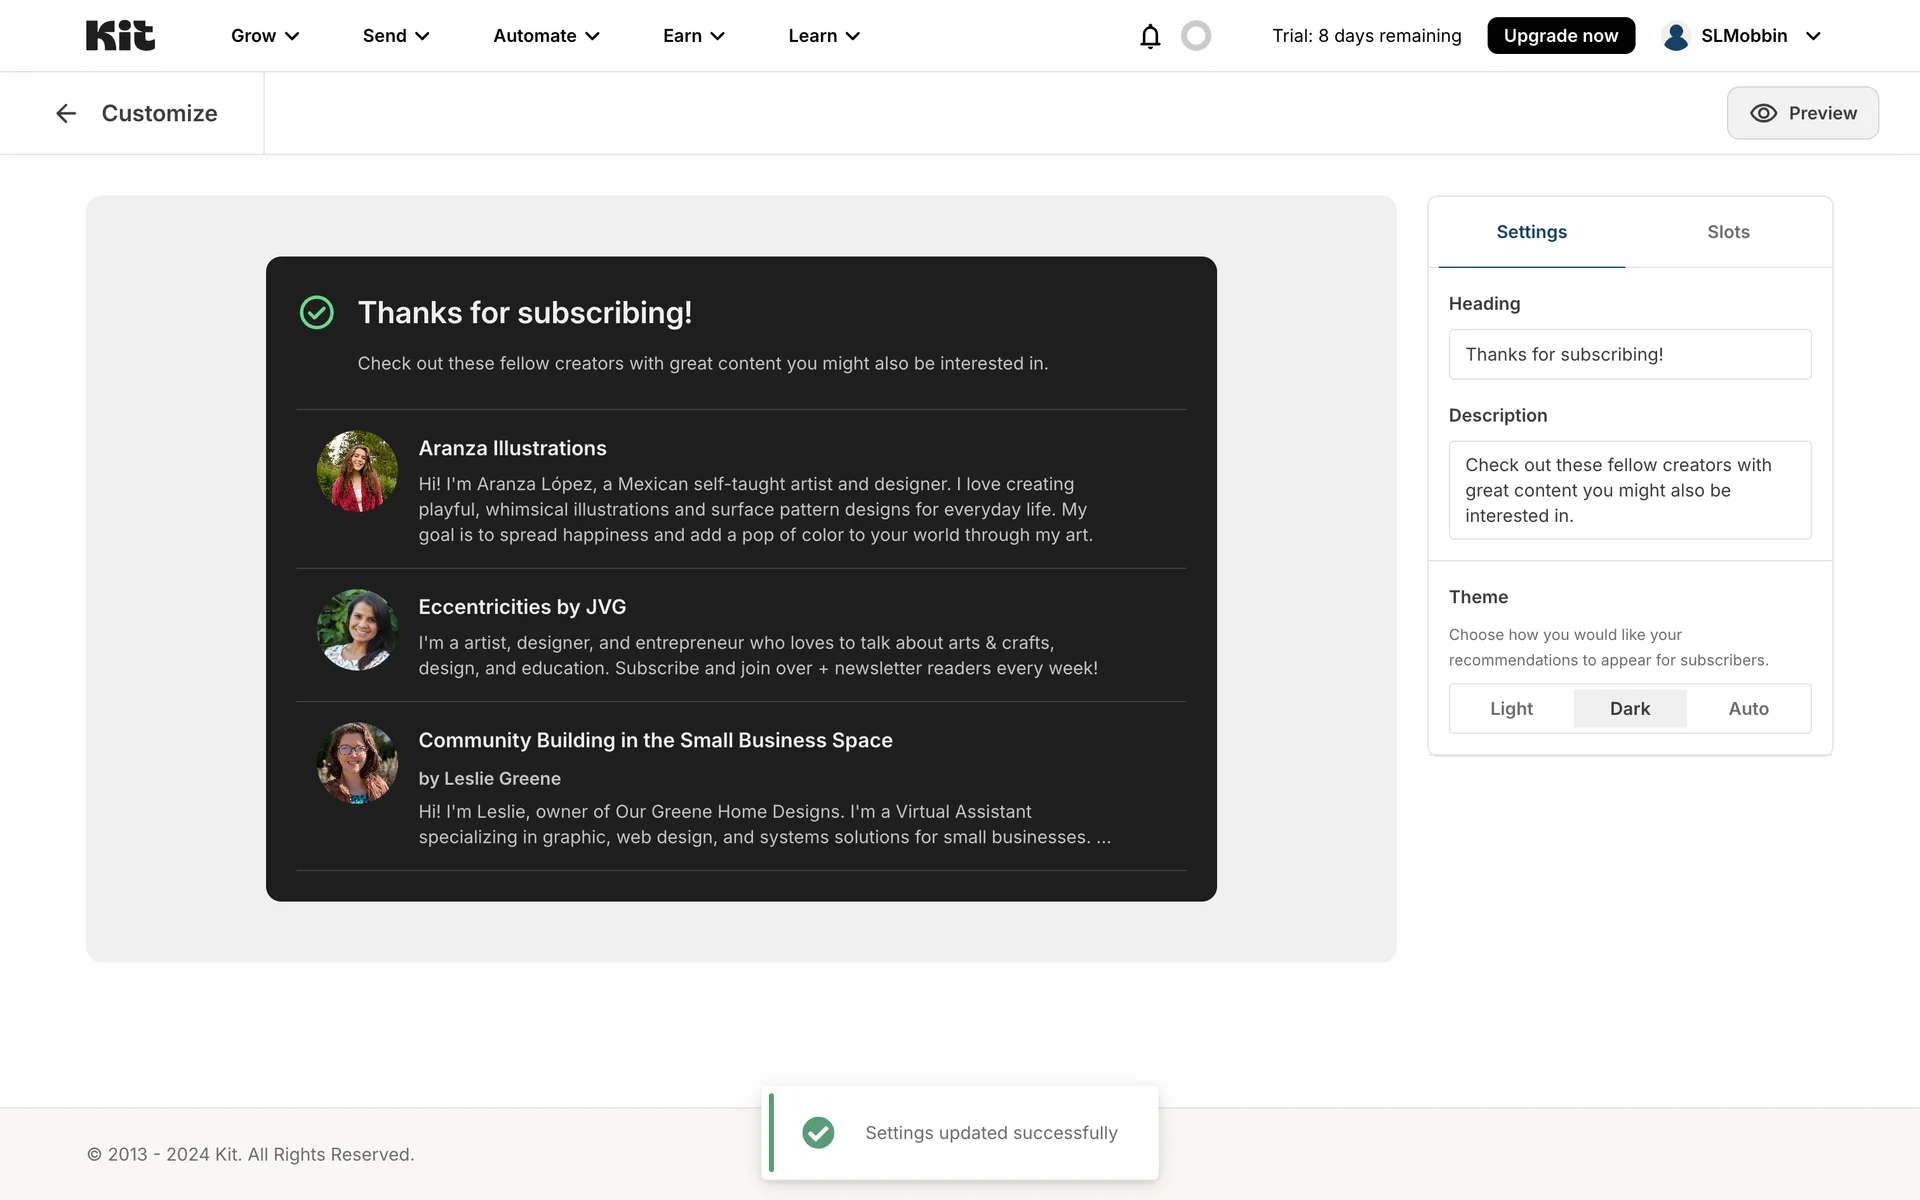This screenshot has height=1200, width=1920.
Task: Select the Auto theme option
Action: (x=1748, y=709)
